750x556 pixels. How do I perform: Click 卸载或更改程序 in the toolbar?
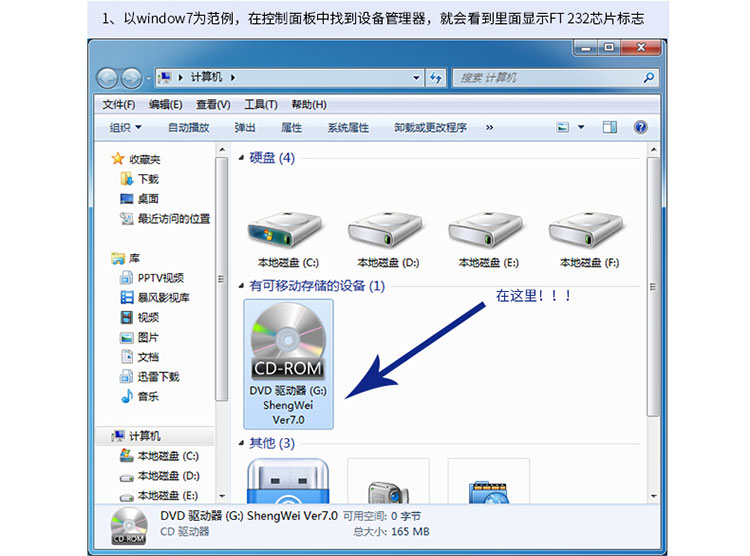[x=430, y=128]
